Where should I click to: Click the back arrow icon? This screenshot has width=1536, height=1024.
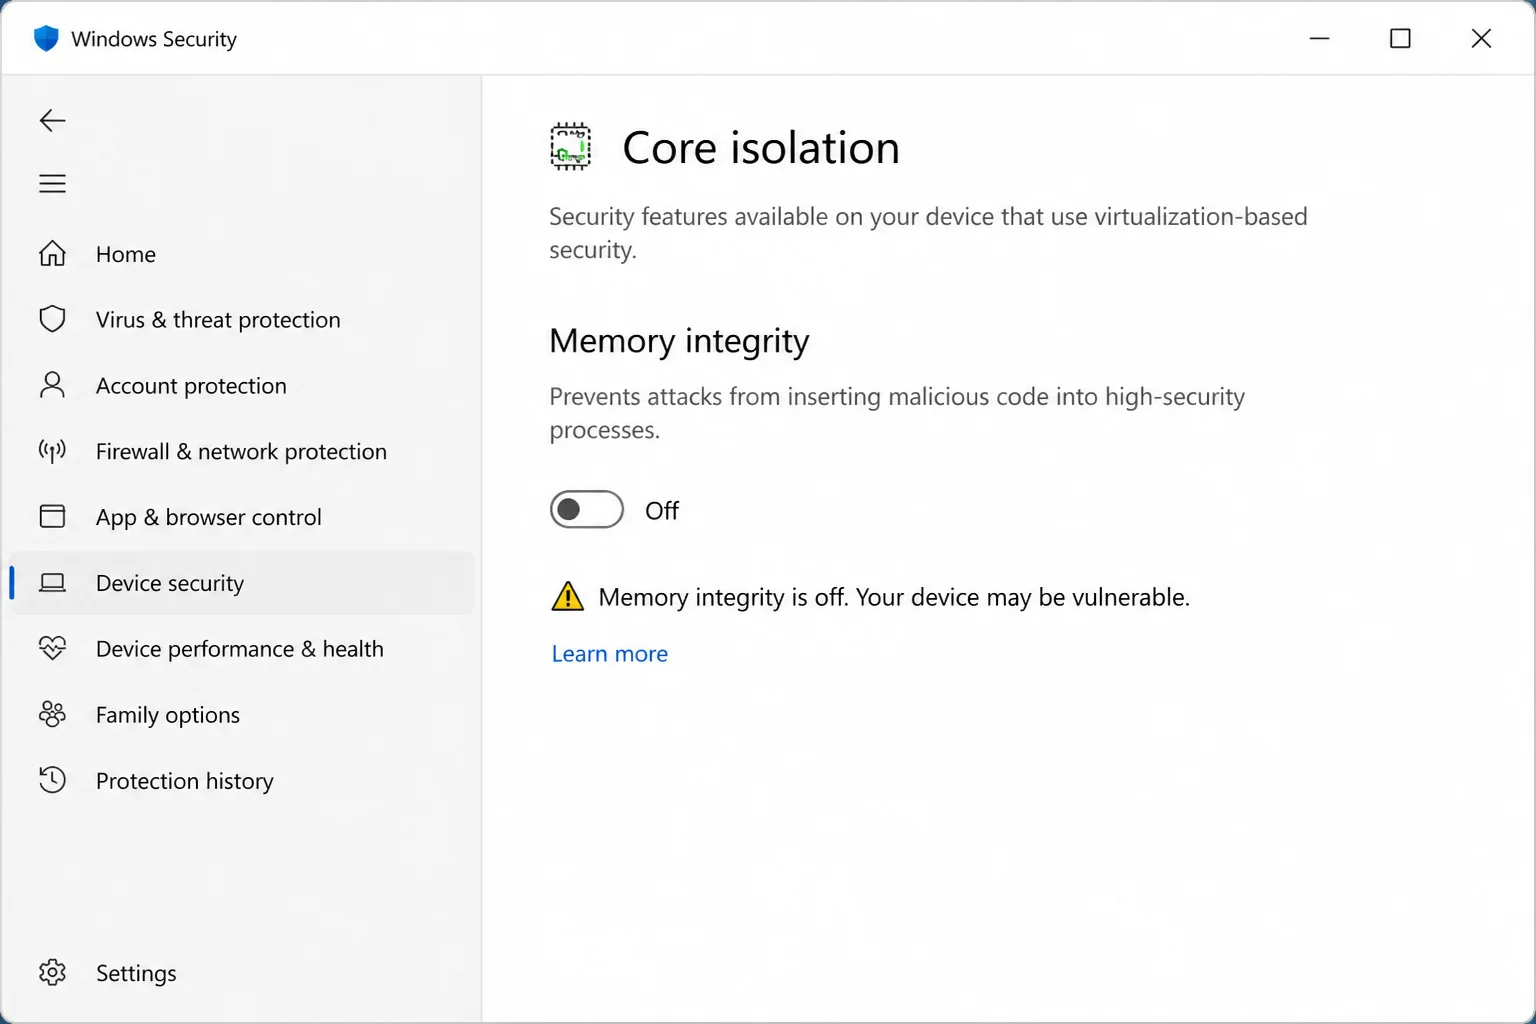click(x=52, y=120)
